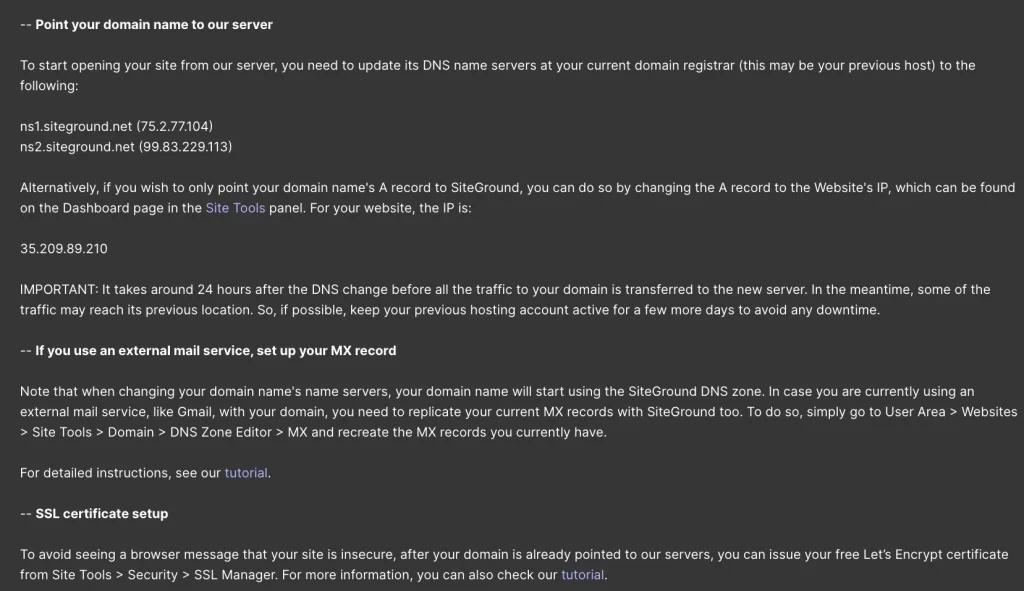Image resolution: width=1024 pixels, height=591 pixels.
Task: Open the Site Tools link
Action: 235,208
